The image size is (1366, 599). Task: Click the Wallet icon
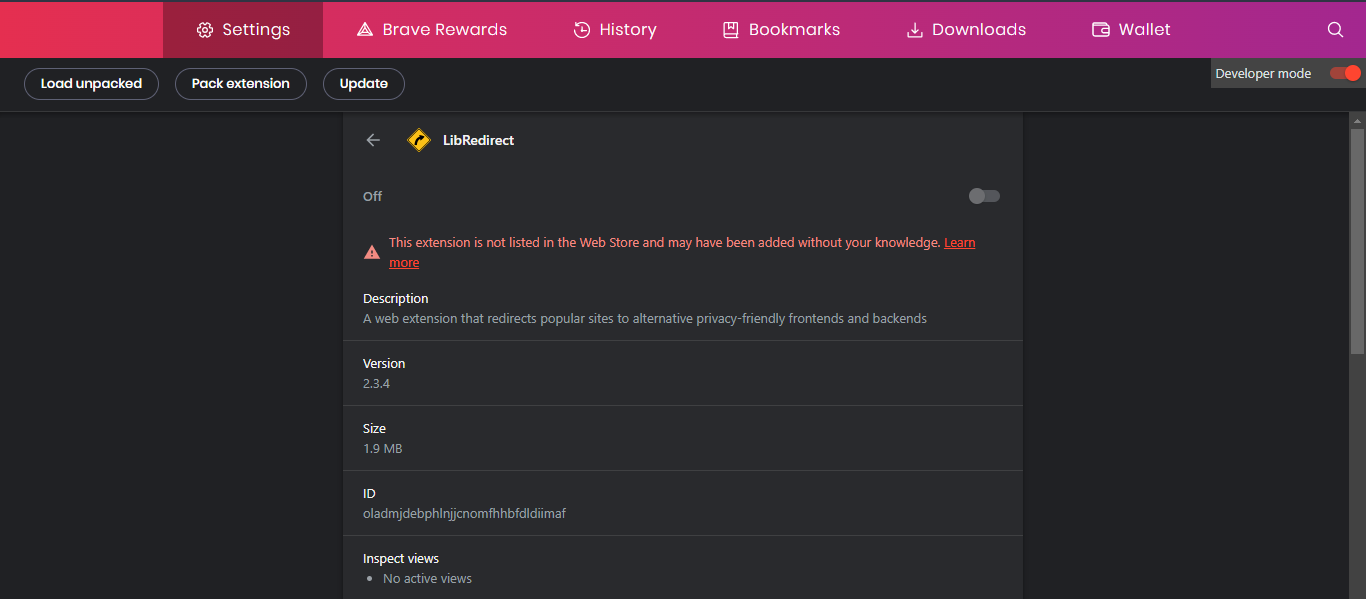tap(1101, 30)
